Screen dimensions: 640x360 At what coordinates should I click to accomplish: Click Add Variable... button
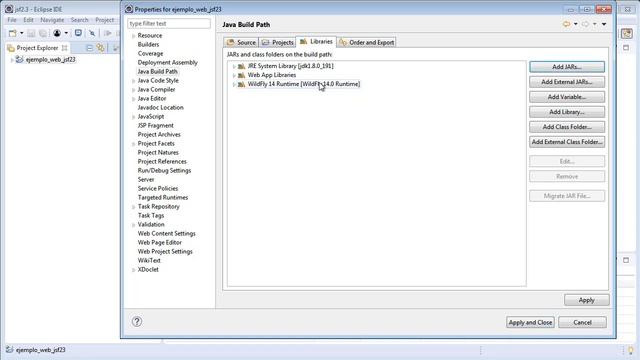(x=567, y=97)
